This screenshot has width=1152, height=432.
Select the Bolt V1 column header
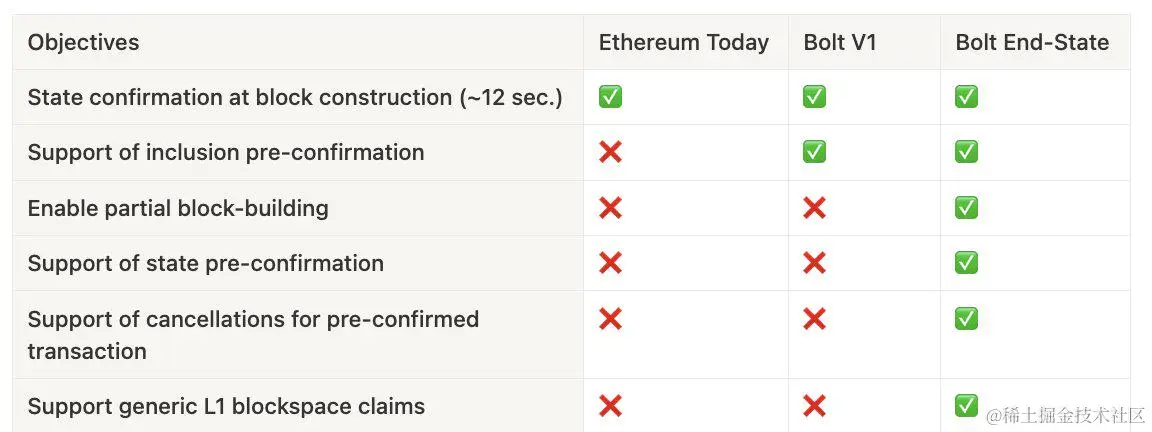tap(840, 43)
